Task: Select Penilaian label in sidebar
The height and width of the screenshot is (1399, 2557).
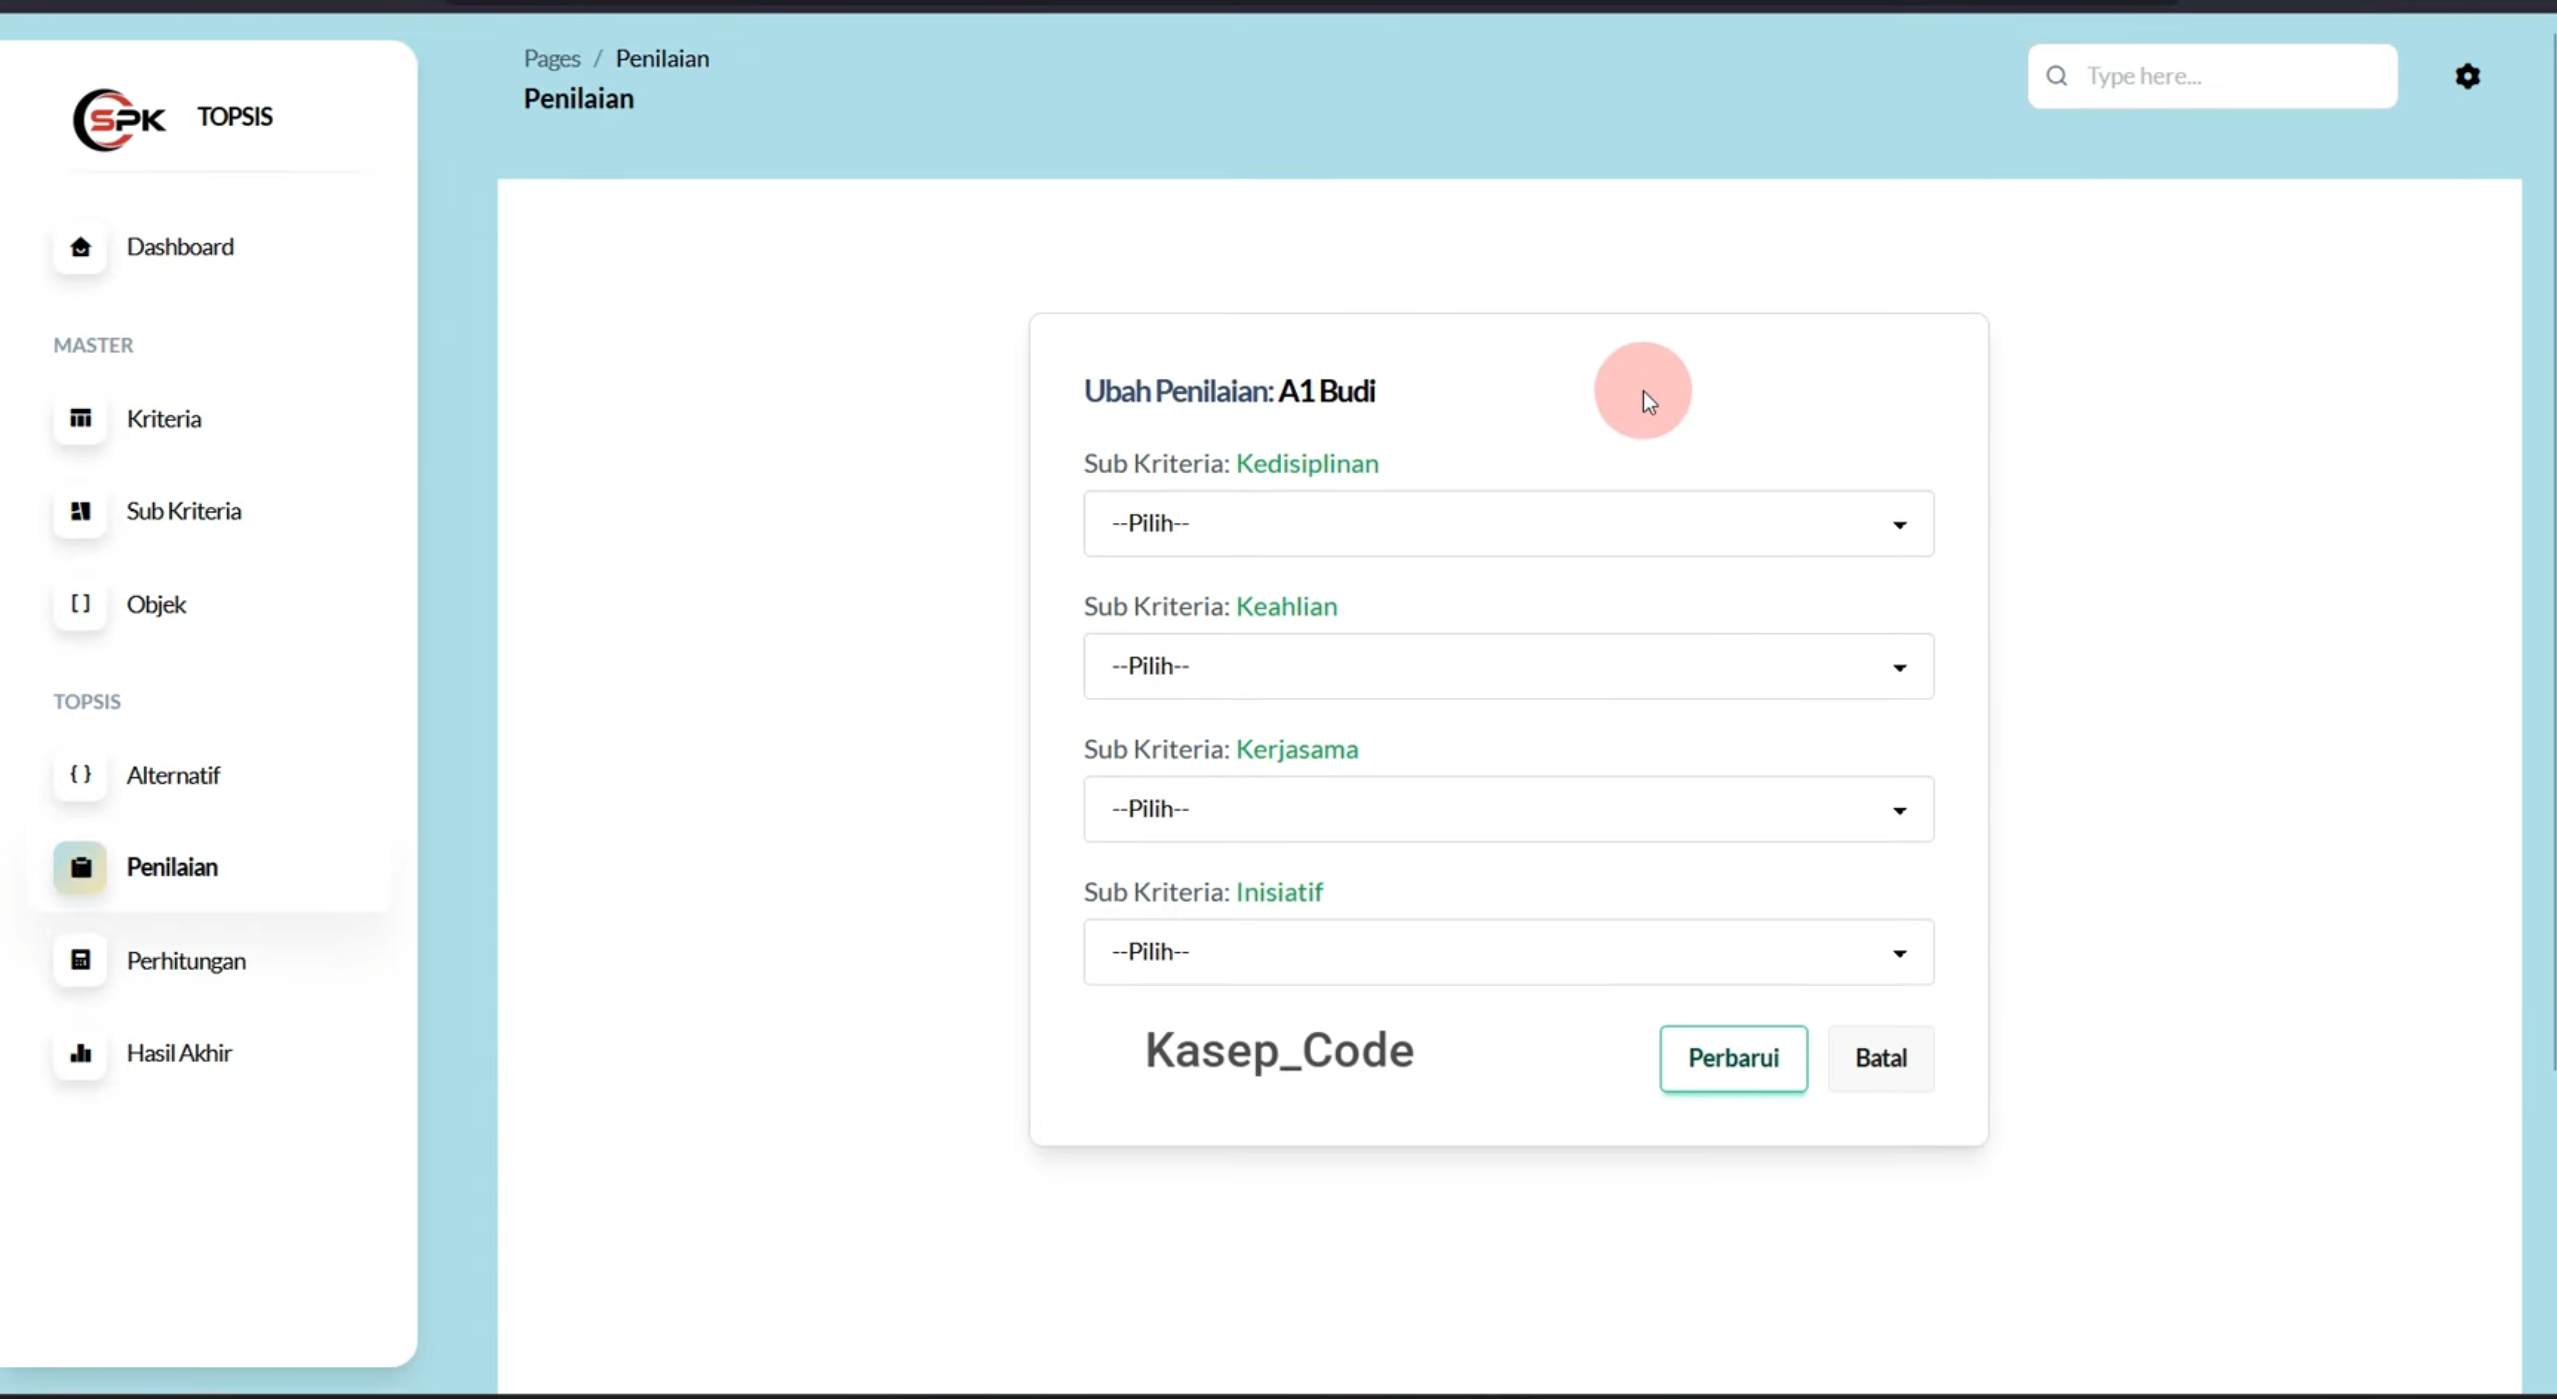Action: point(172,867)
